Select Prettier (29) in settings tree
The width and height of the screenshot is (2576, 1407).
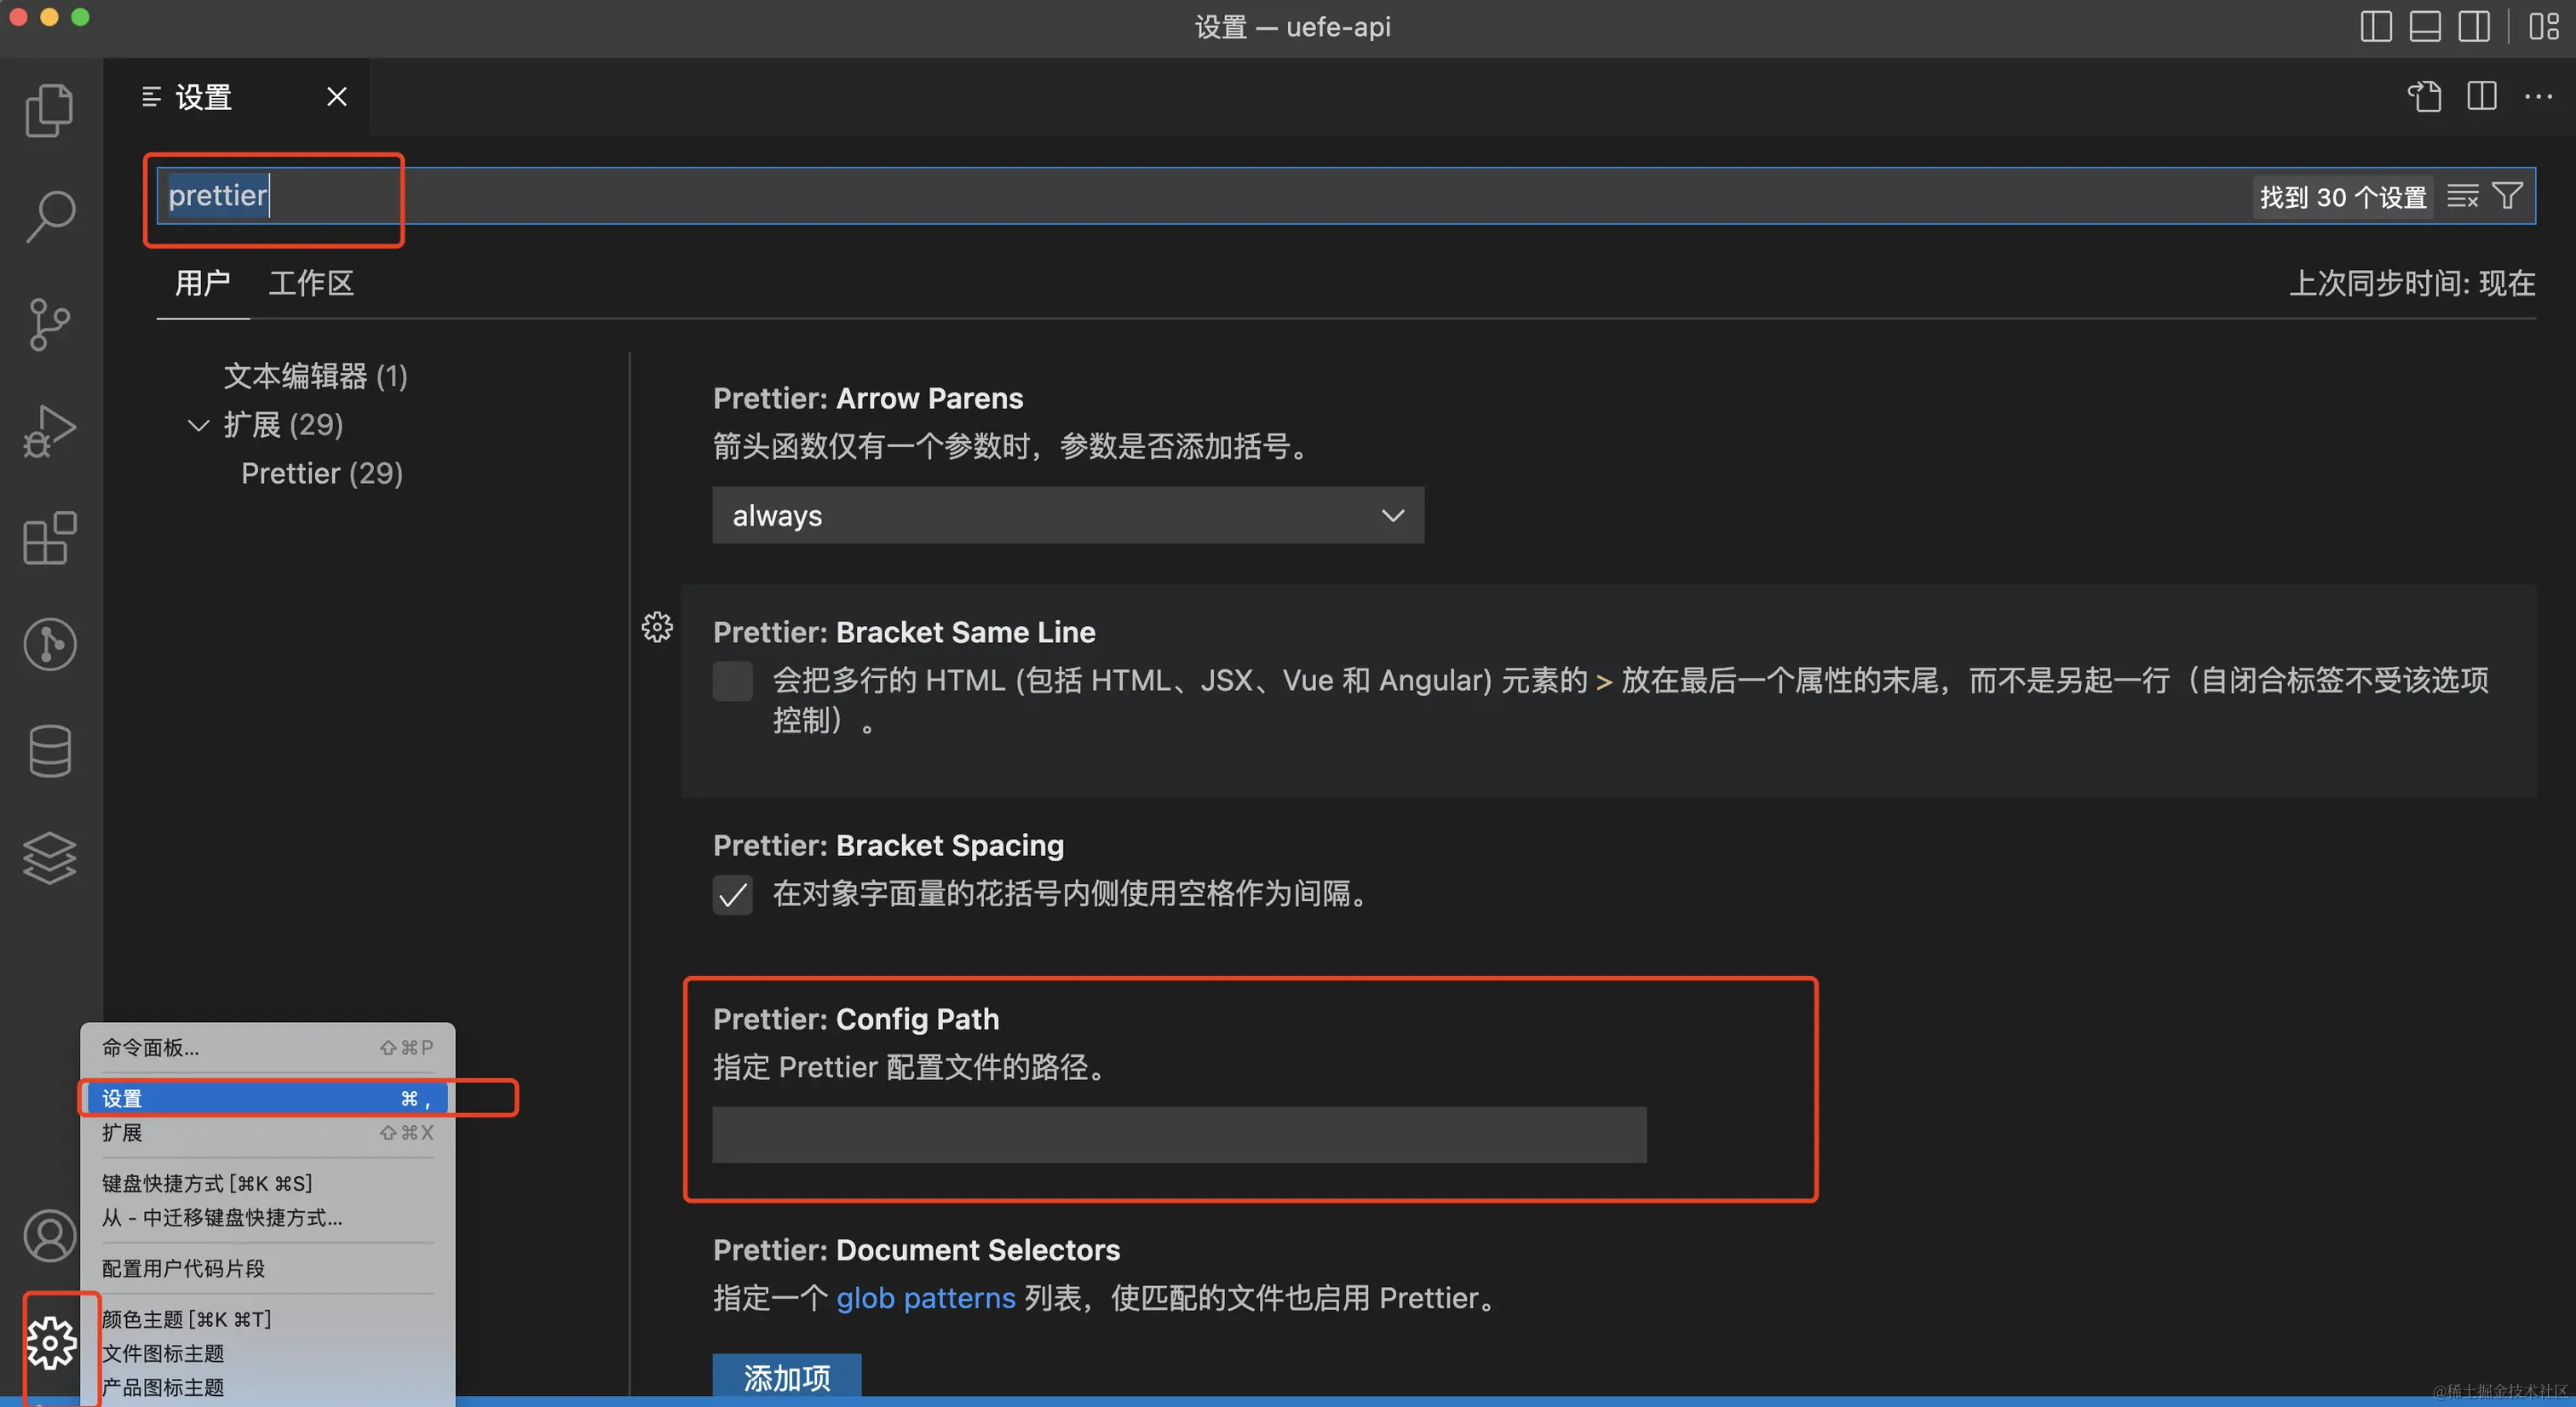point(321,474)
